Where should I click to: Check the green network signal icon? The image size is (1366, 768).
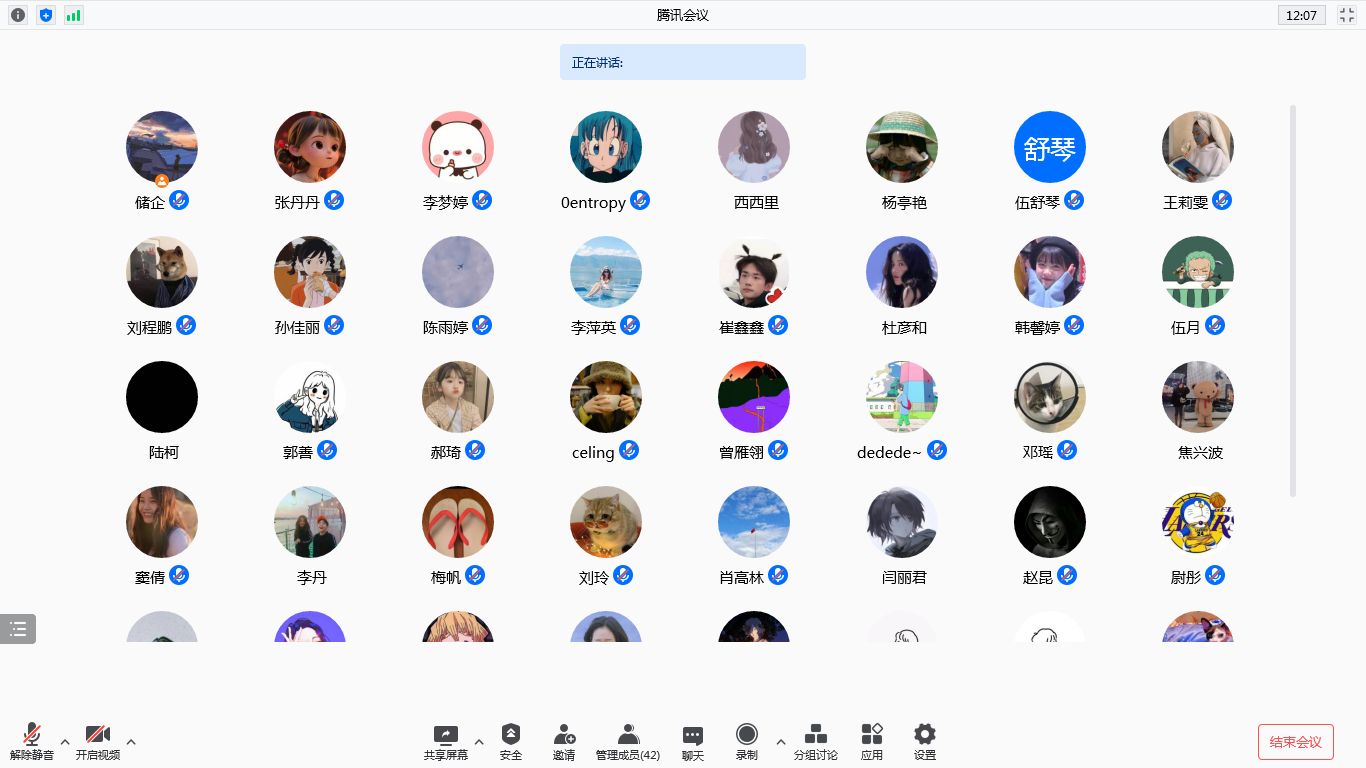click(74, 15)
